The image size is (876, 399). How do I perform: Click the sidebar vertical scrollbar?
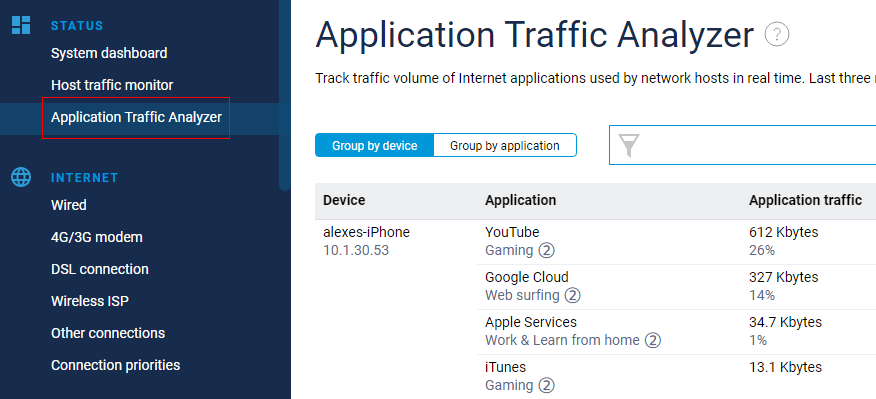(285, 95)
